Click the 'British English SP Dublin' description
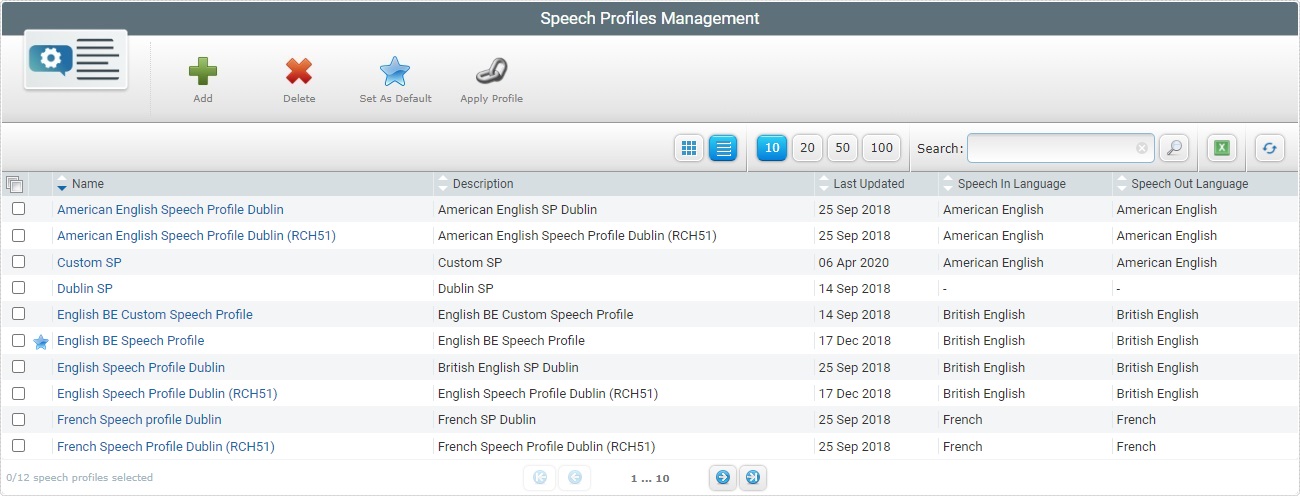 pyautogui.click(x=508, y=368)
